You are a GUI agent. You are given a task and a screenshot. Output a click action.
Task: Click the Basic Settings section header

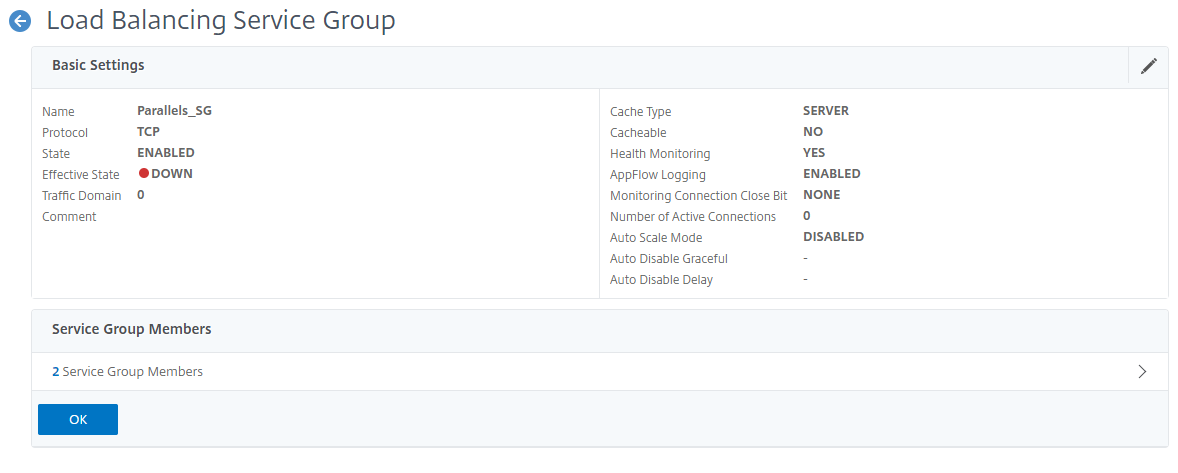coord(98,66)
